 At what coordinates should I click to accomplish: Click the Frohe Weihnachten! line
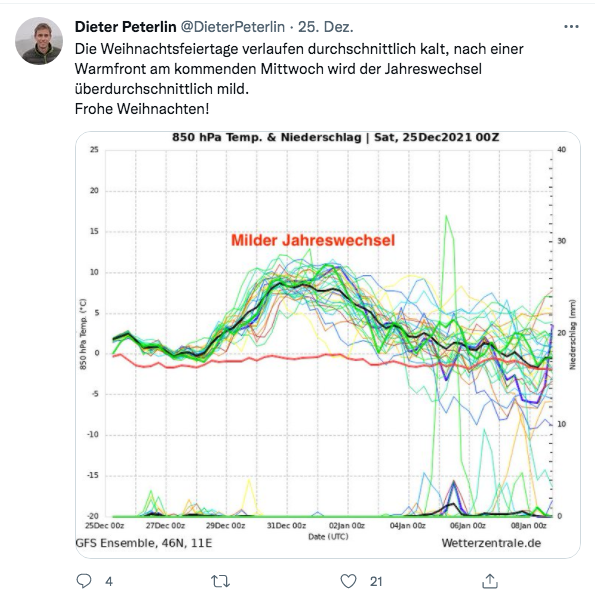tap(142, 109)
